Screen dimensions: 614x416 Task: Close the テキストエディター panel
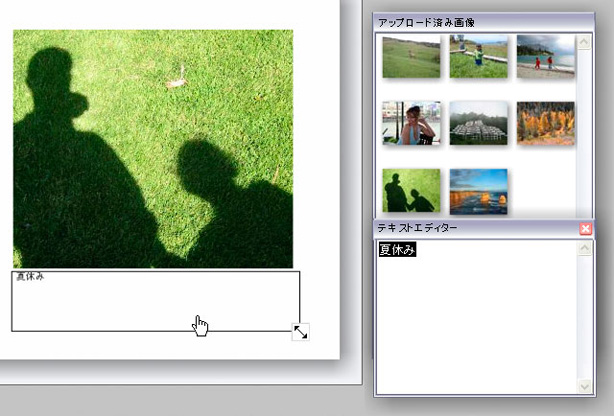[x=585, y=229]
